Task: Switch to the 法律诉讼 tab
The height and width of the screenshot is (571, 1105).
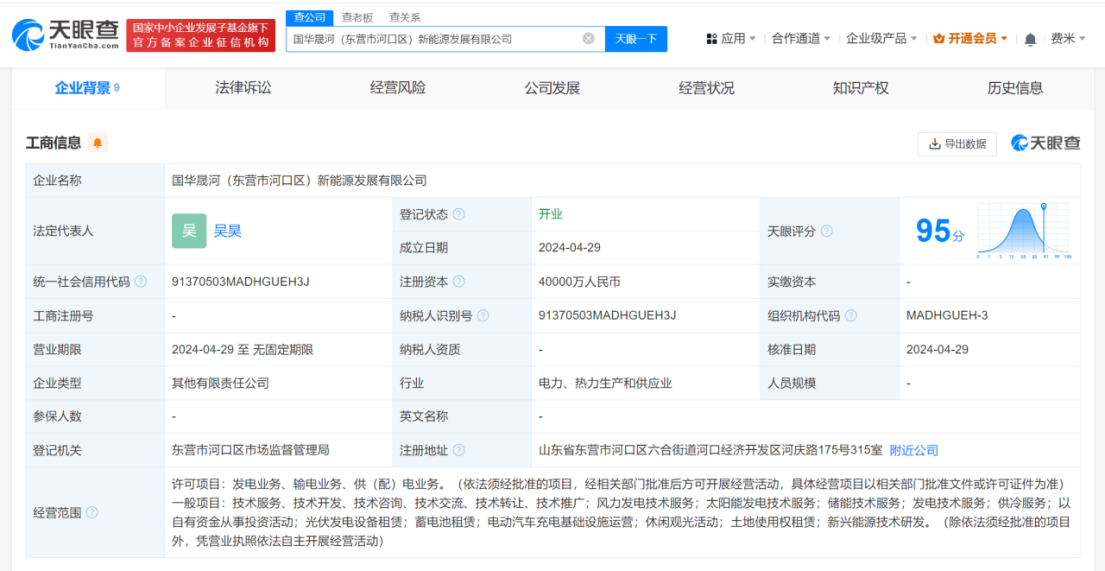Action: tap(243, 88)
